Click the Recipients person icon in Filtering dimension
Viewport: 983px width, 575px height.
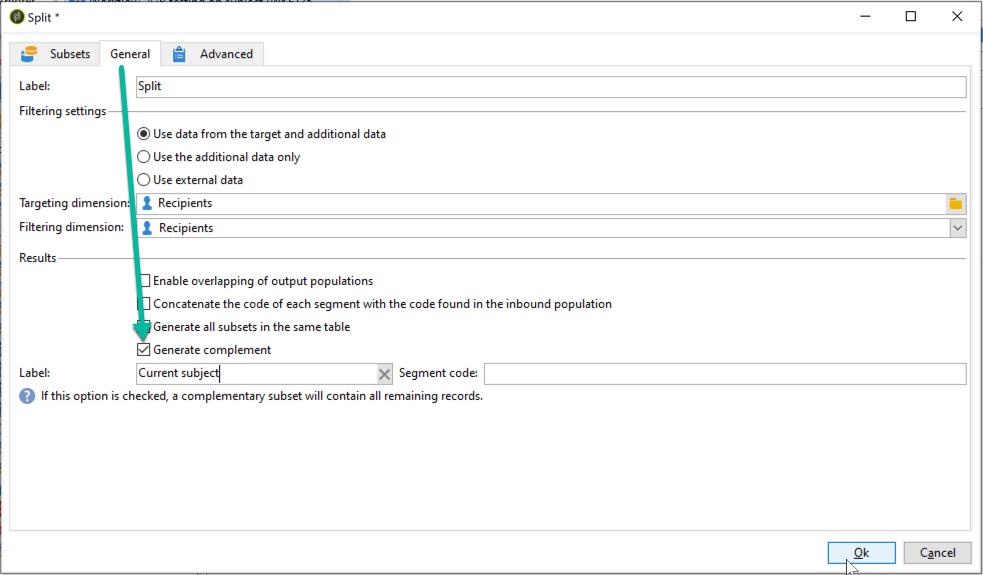(147, 228)
